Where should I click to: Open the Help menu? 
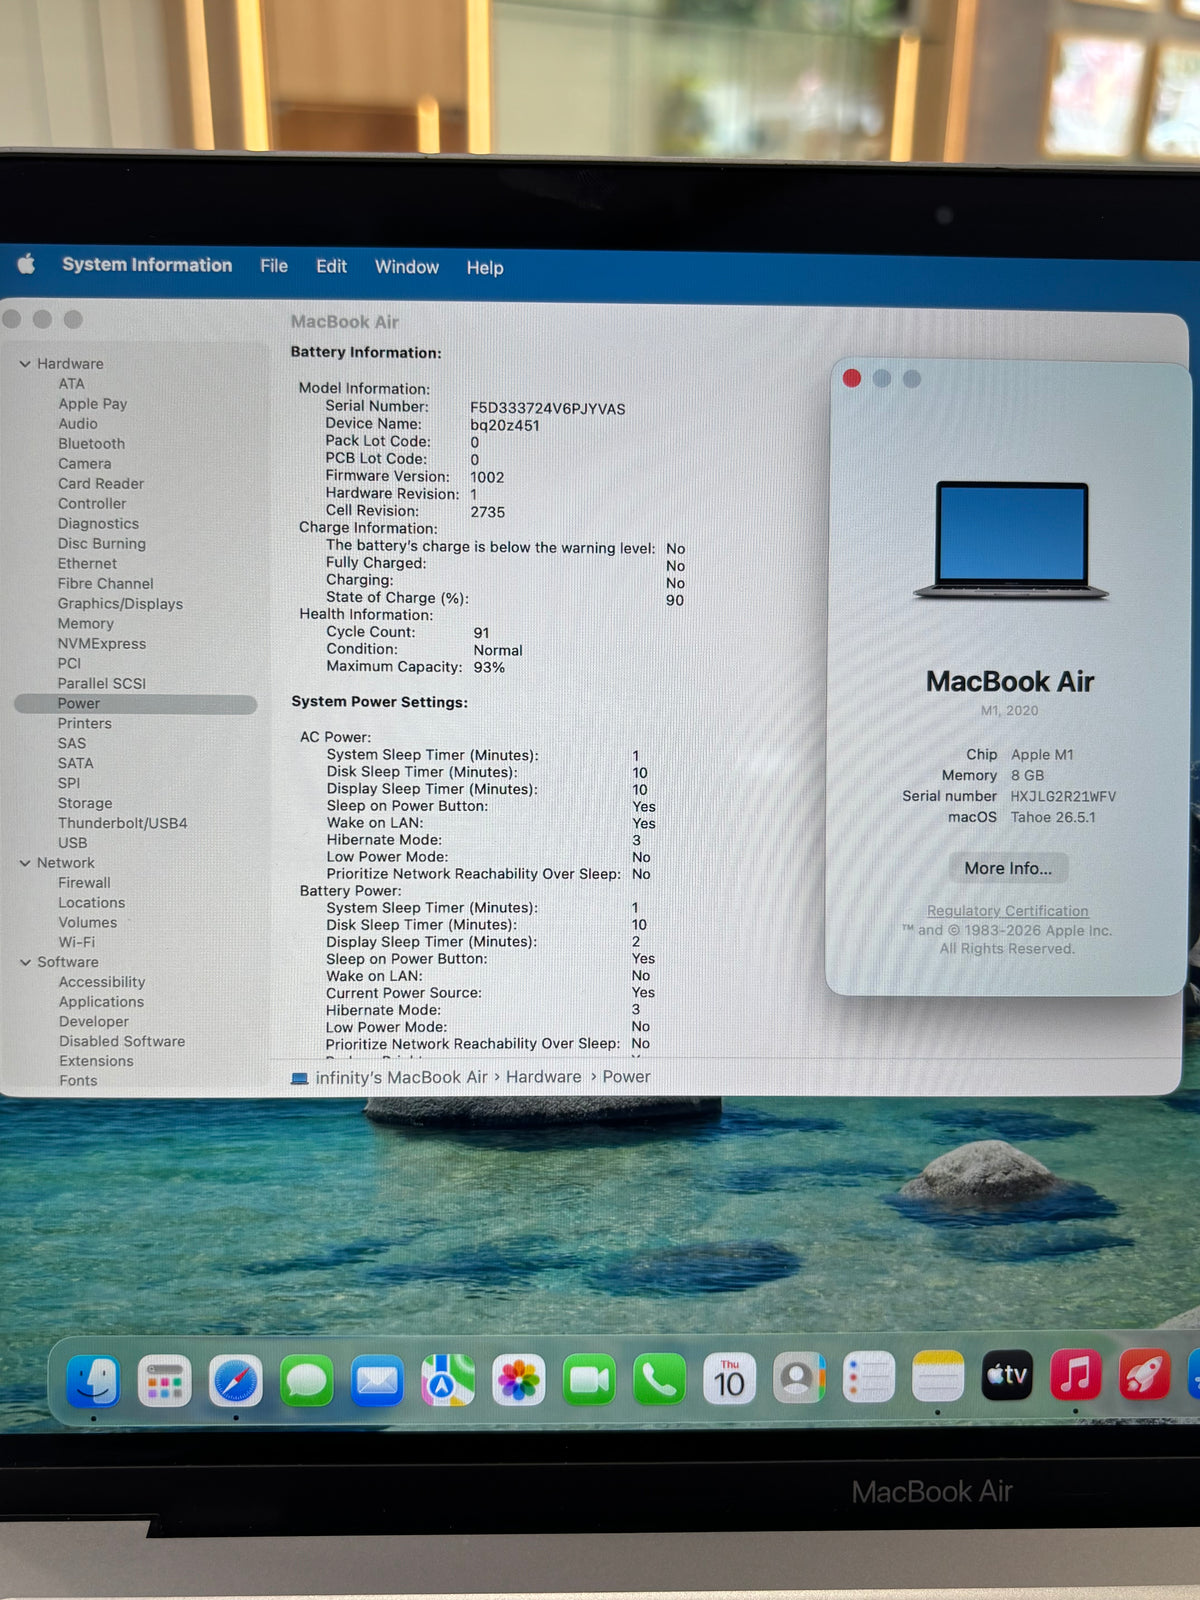point(485,268)
